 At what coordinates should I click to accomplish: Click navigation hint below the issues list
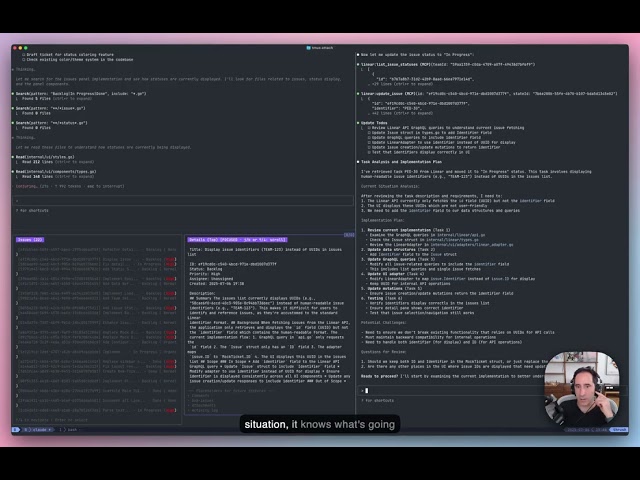pyautogui.click(x=52, y=420)
